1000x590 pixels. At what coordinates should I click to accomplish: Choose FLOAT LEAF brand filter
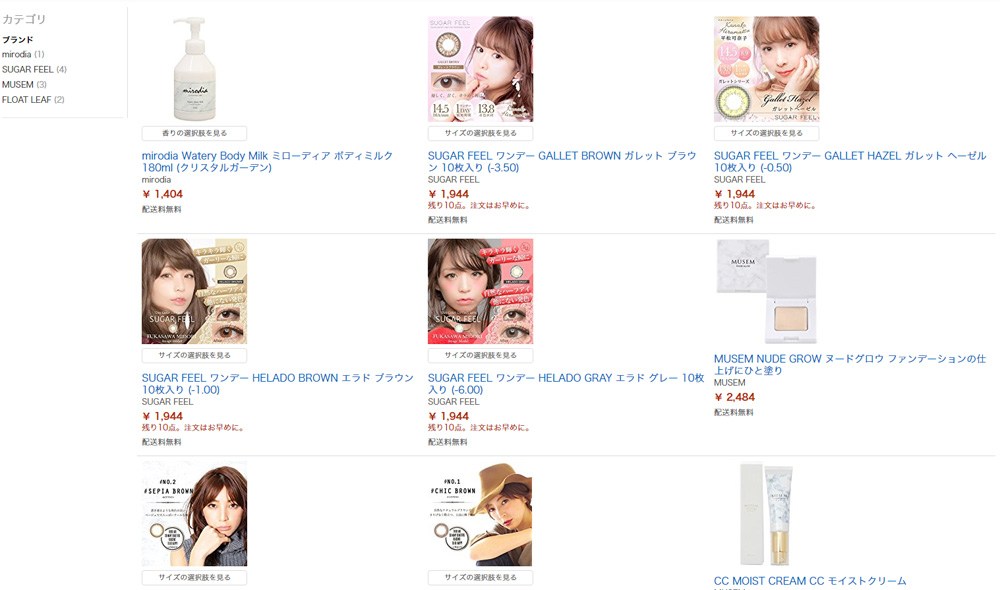(33, 100)
